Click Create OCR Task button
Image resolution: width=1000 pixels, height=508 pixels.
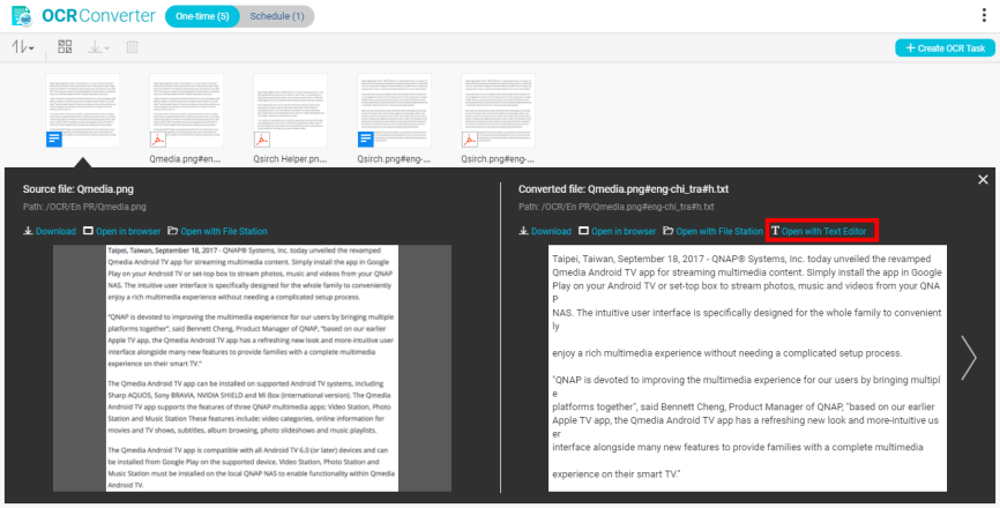click(945, 48)
